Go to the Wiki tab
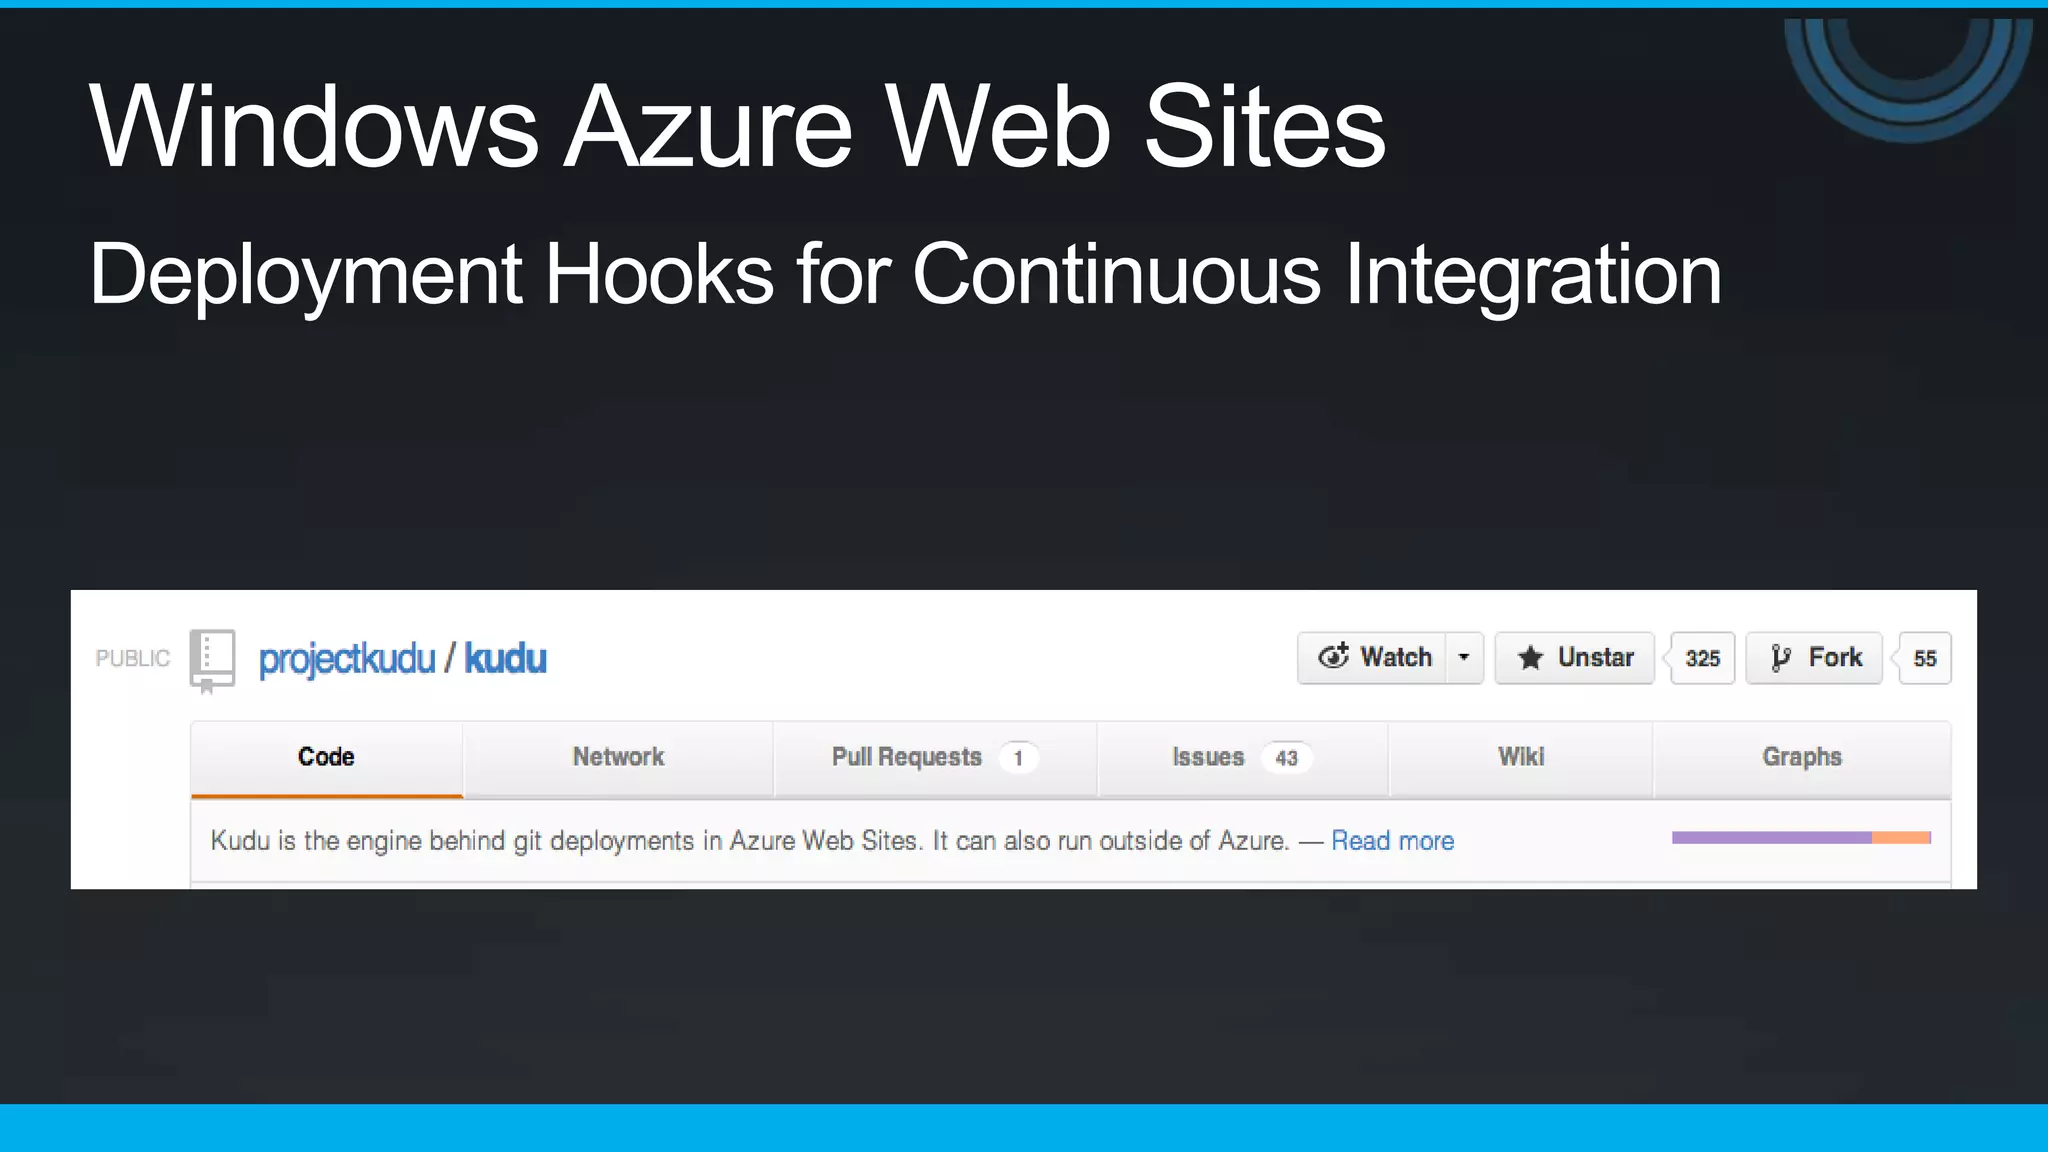 tap(1521, 758)
